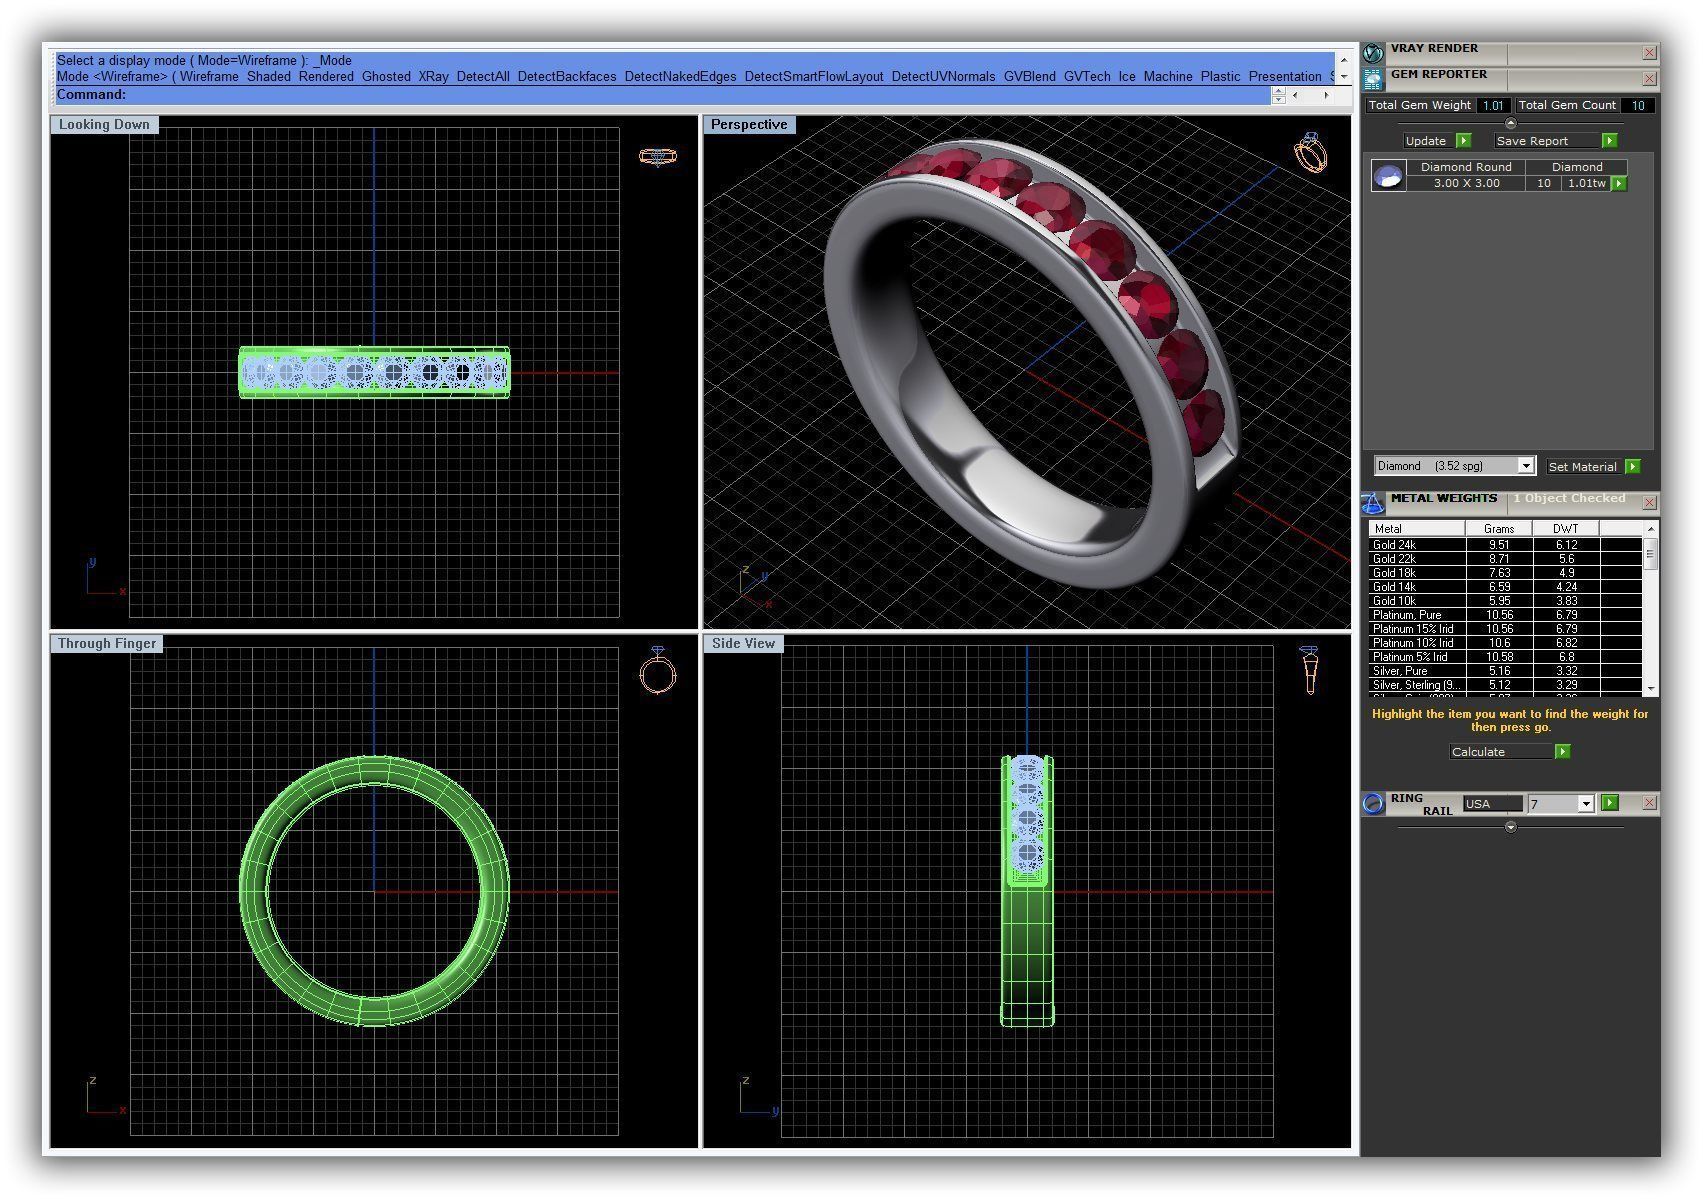Image resolution: width=1703 pixels, height=1199 pixels.
Task: Select the Gold 14k row
Action: click(1505, 587)
